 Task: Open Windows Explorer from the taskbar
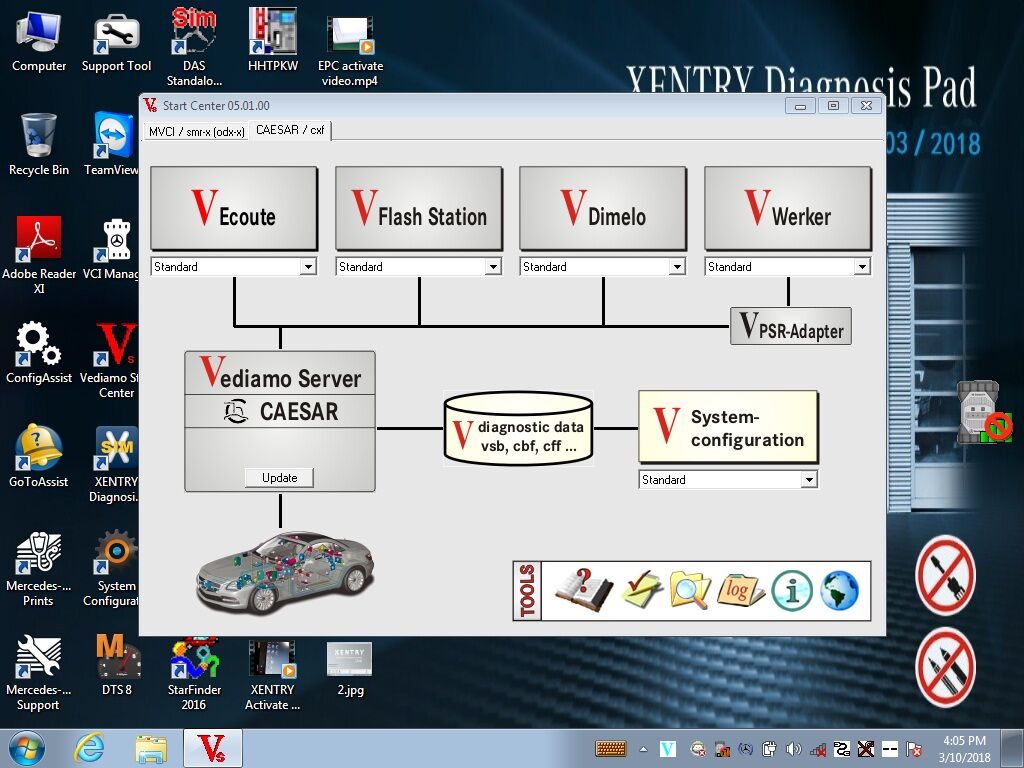coord(151,749)
